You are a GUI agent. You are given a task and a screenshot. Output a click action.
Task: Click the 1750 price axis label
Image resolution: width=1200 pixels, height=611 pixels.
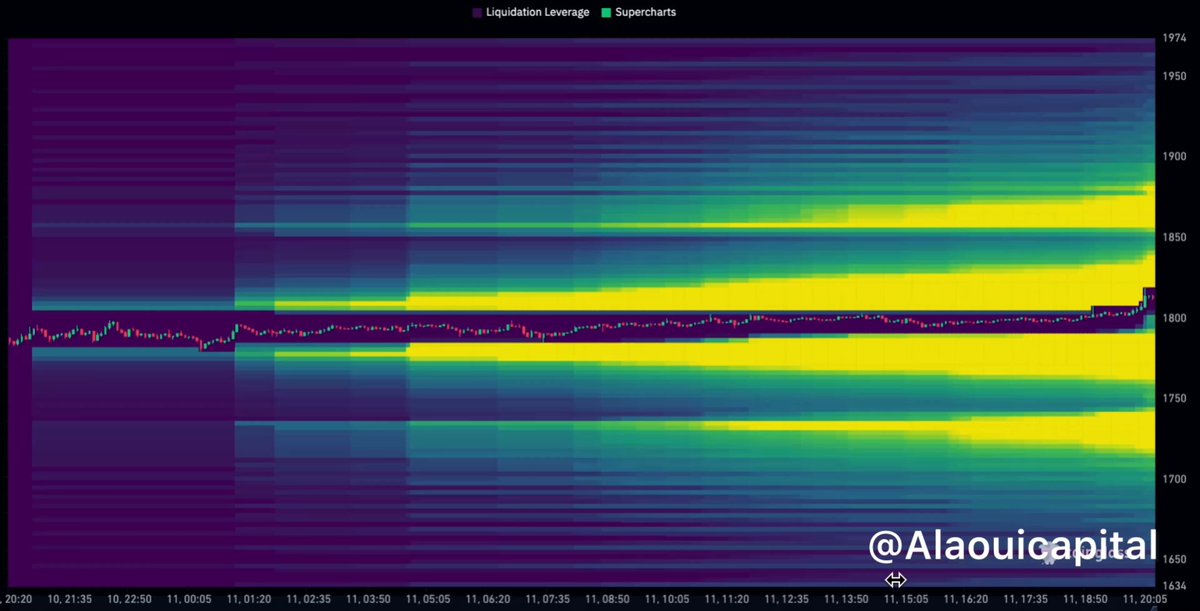(x=1174, y=398)
